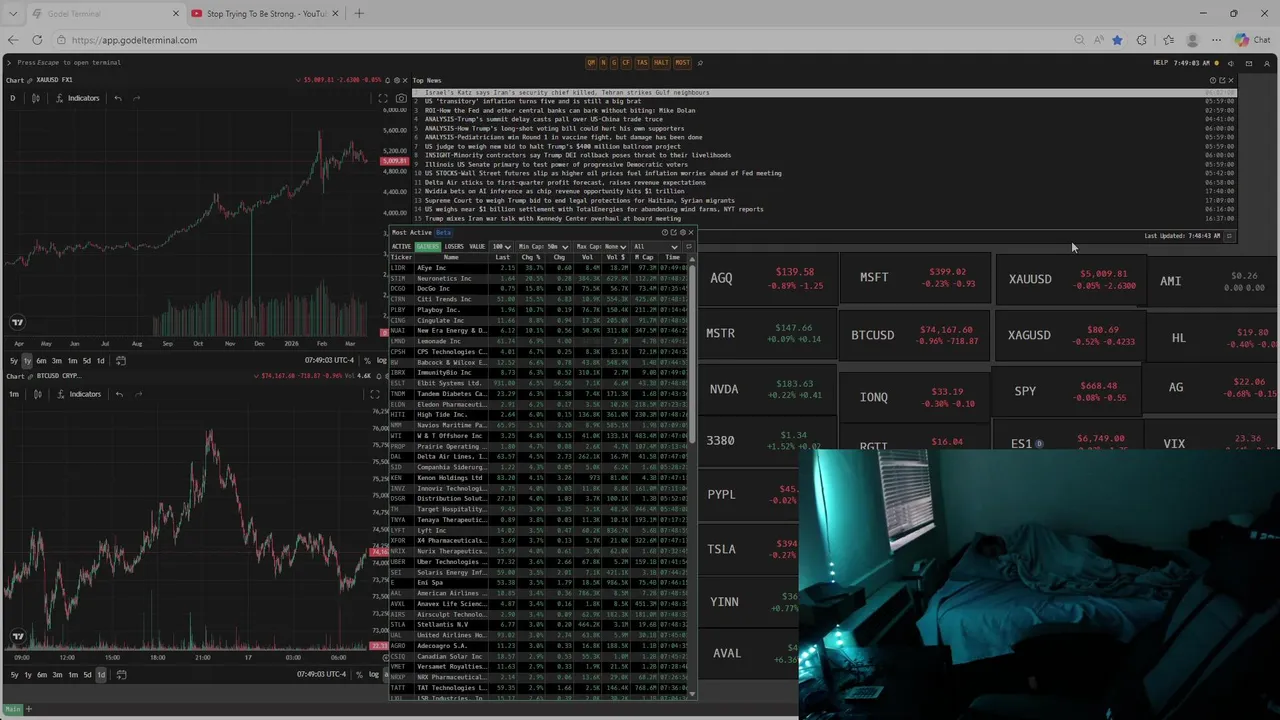Screen dimensions: 1280x720
Task: Open browser extensions puzzle icon
Action: [1142, 40]
